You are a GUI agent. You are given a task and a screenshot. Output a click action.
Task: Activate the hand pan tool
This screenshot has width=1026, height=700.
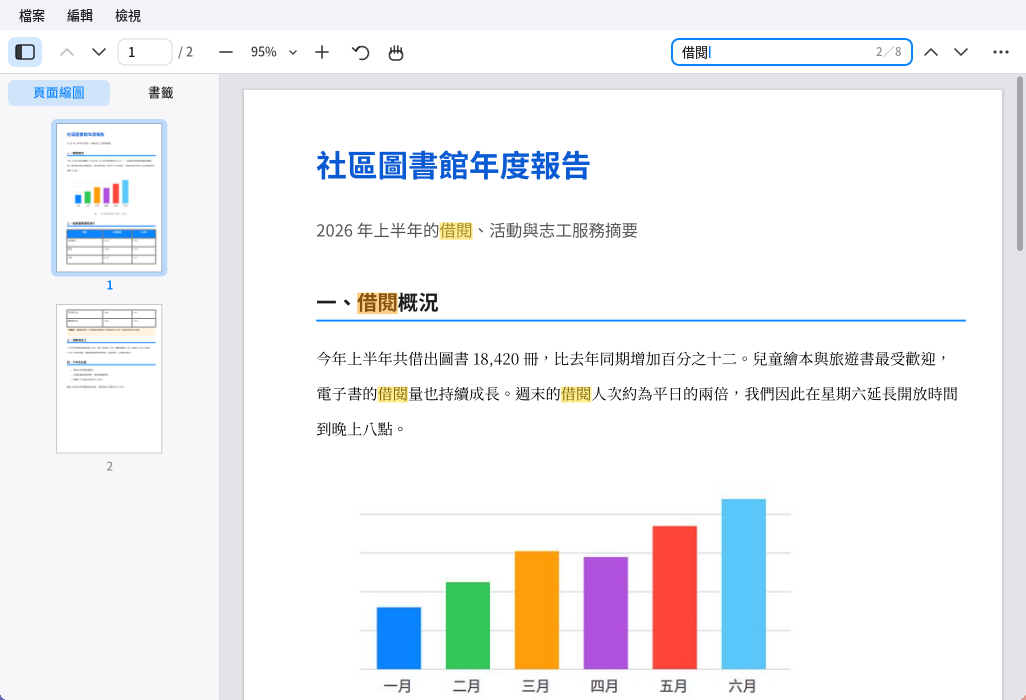click(396, 52)
